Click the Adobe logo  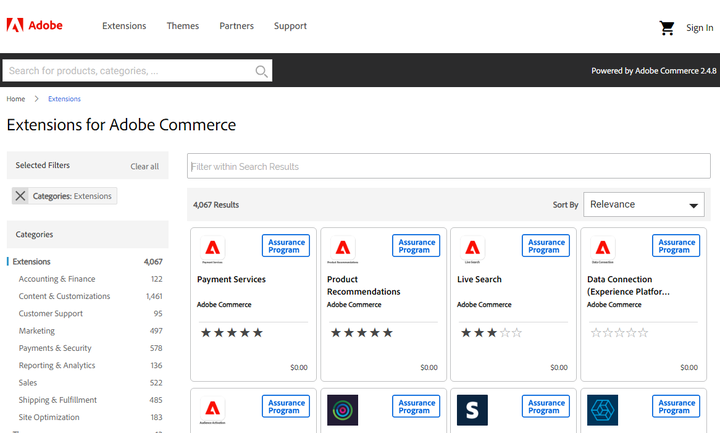click(x=34, y=25)
